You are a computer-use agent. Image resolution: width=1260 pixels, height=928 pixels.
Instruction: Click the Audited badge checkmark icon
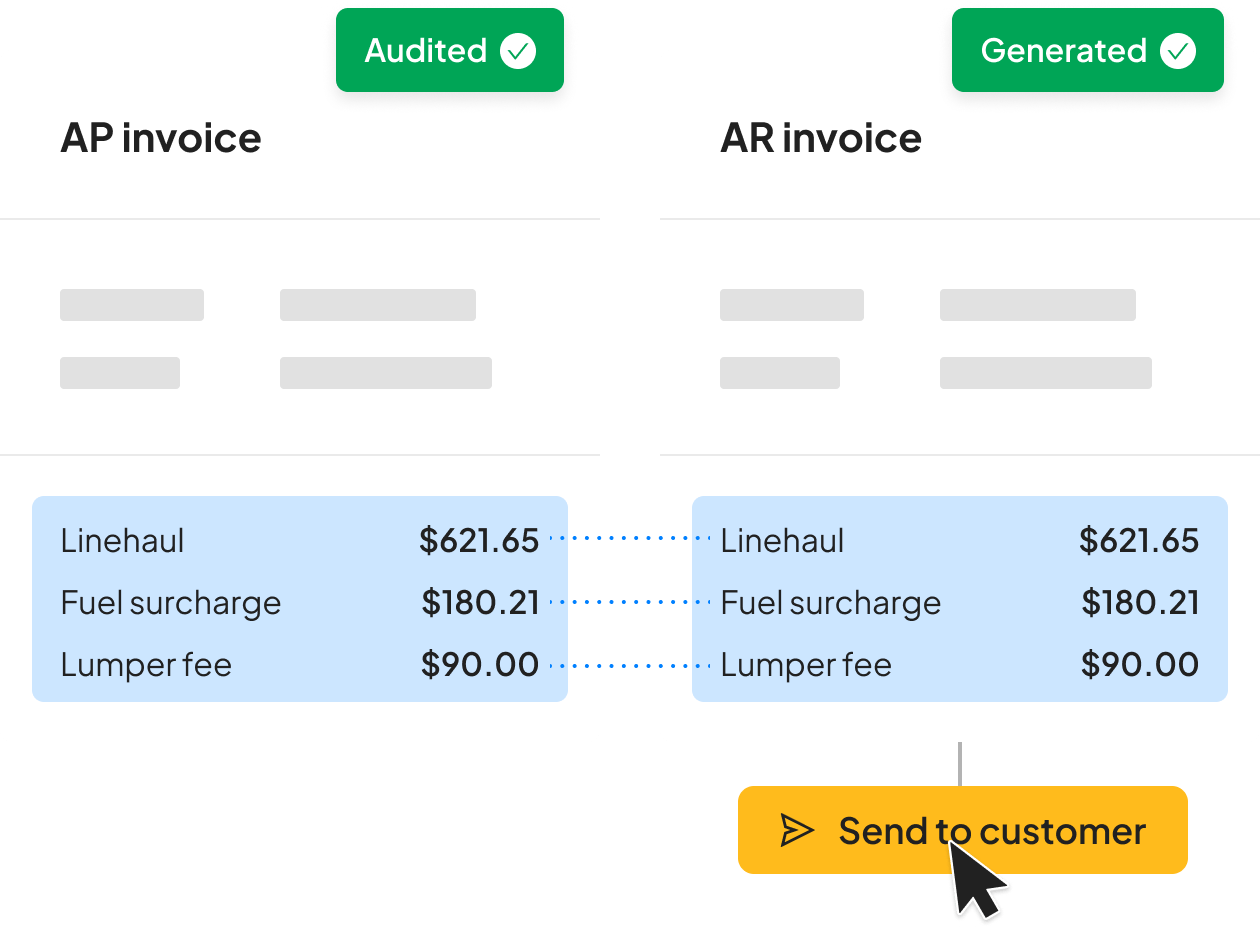coord(518,51)
